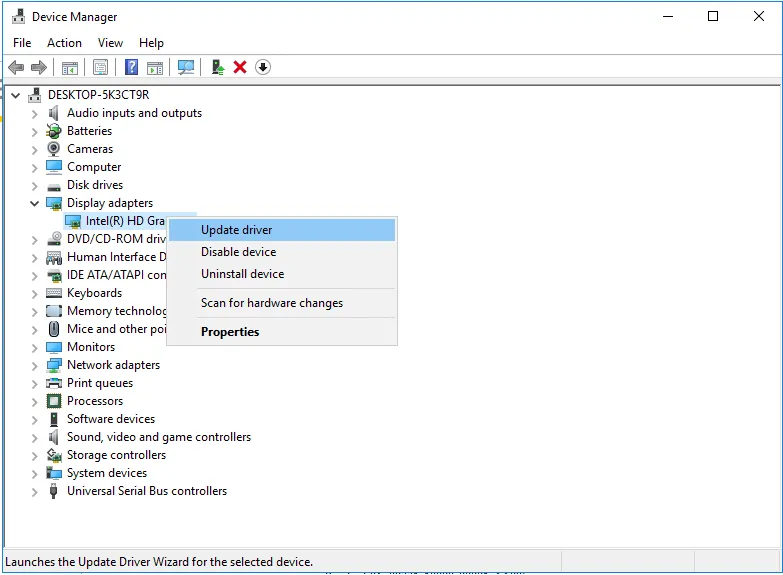The height and width of the screenshot is (575, 783).
Task: Select Update driver from context menu
Action: point(237,230)
